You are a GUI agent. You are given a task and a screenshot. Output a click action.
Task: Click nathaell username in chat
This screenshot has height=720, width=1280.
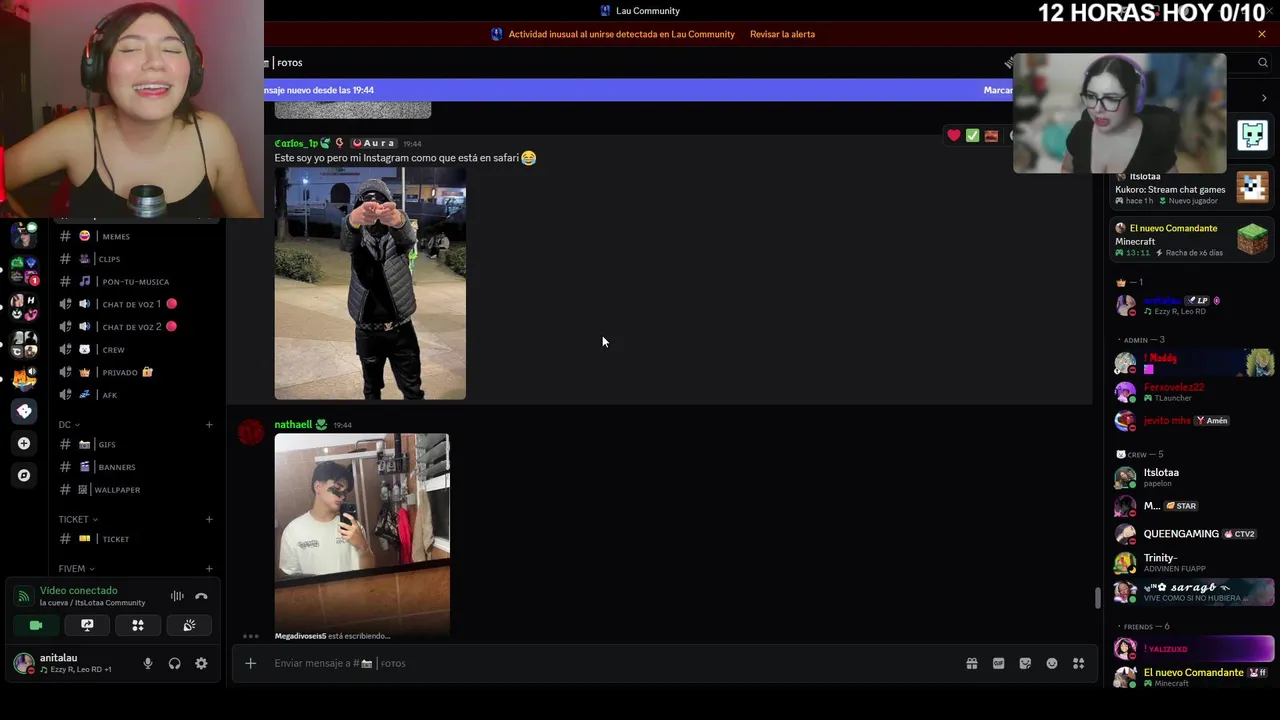click(x=293, y=425)
